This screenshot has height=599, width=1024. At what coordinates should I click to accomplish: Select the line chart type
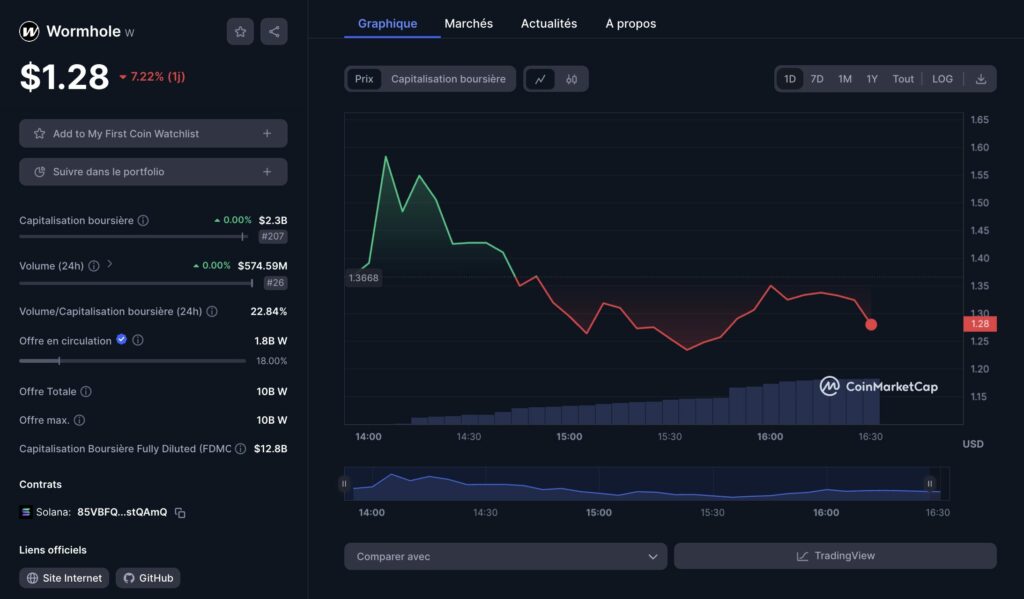pyautogui.click(x=540, y=79)
